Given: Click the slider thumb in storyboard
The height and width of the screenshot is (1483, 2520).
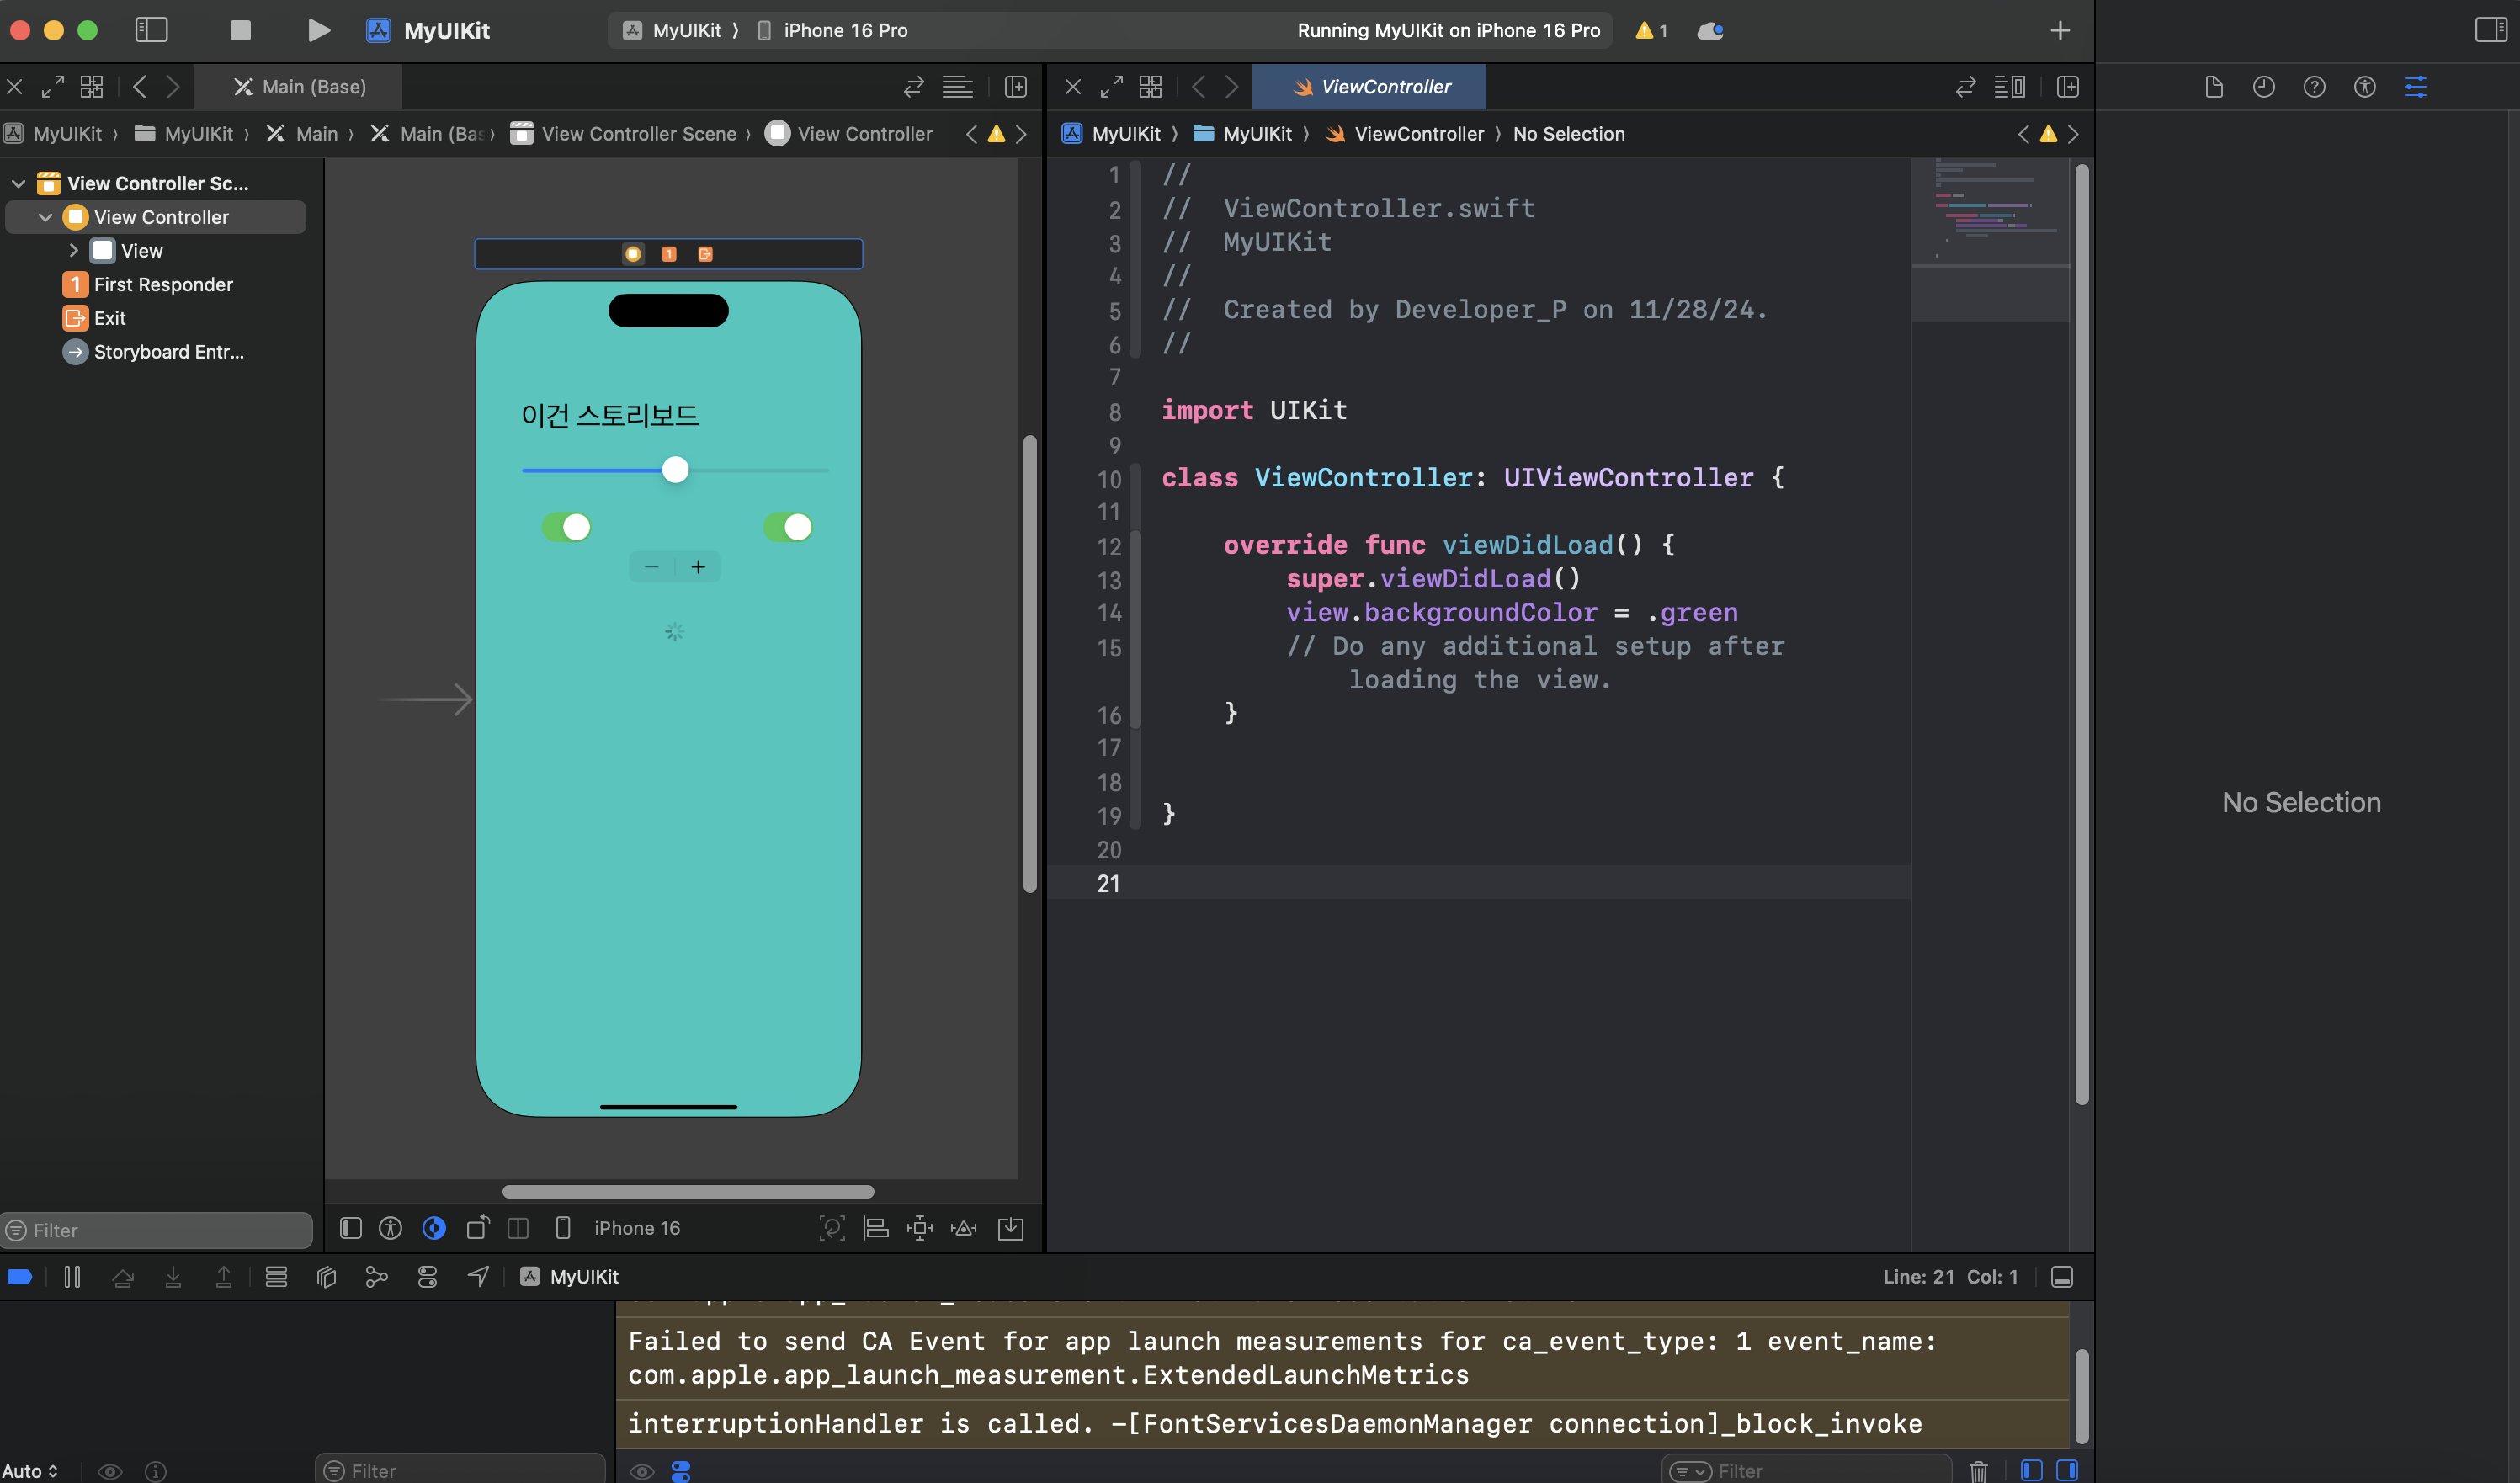Looking at the screenshot, I should click(x=675, y=469).
